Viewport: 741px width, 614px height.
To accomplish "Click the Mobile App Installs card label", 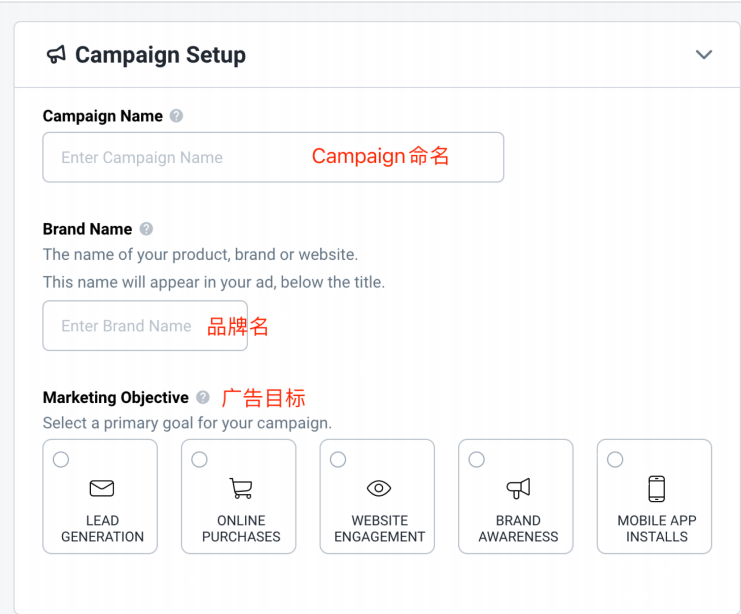I will pyautogui.click(x=656, y=529).
